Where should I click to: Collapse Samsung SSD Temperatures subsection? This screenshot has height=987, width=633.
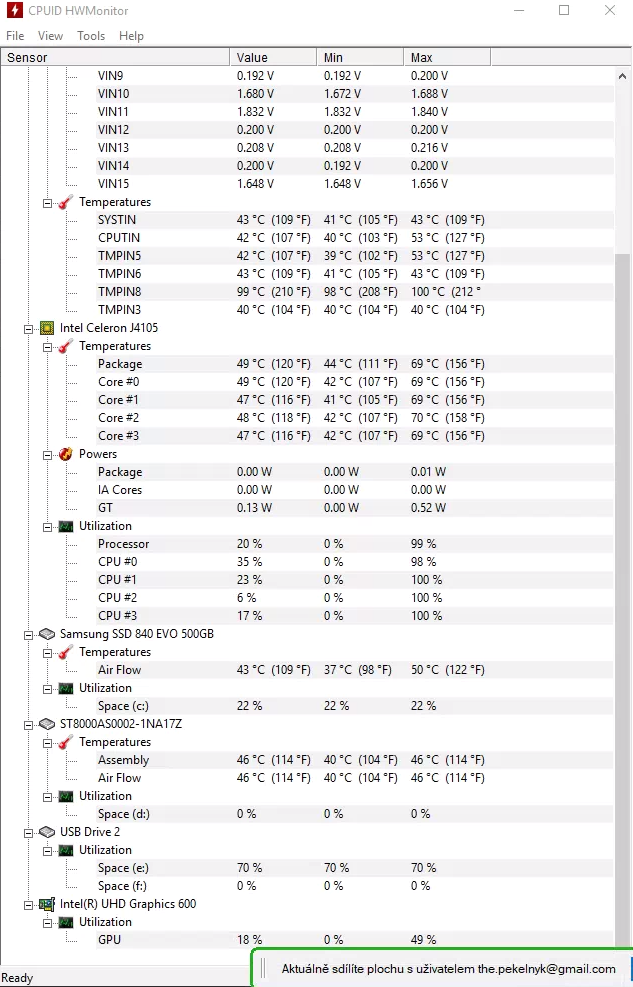point(47,653)
